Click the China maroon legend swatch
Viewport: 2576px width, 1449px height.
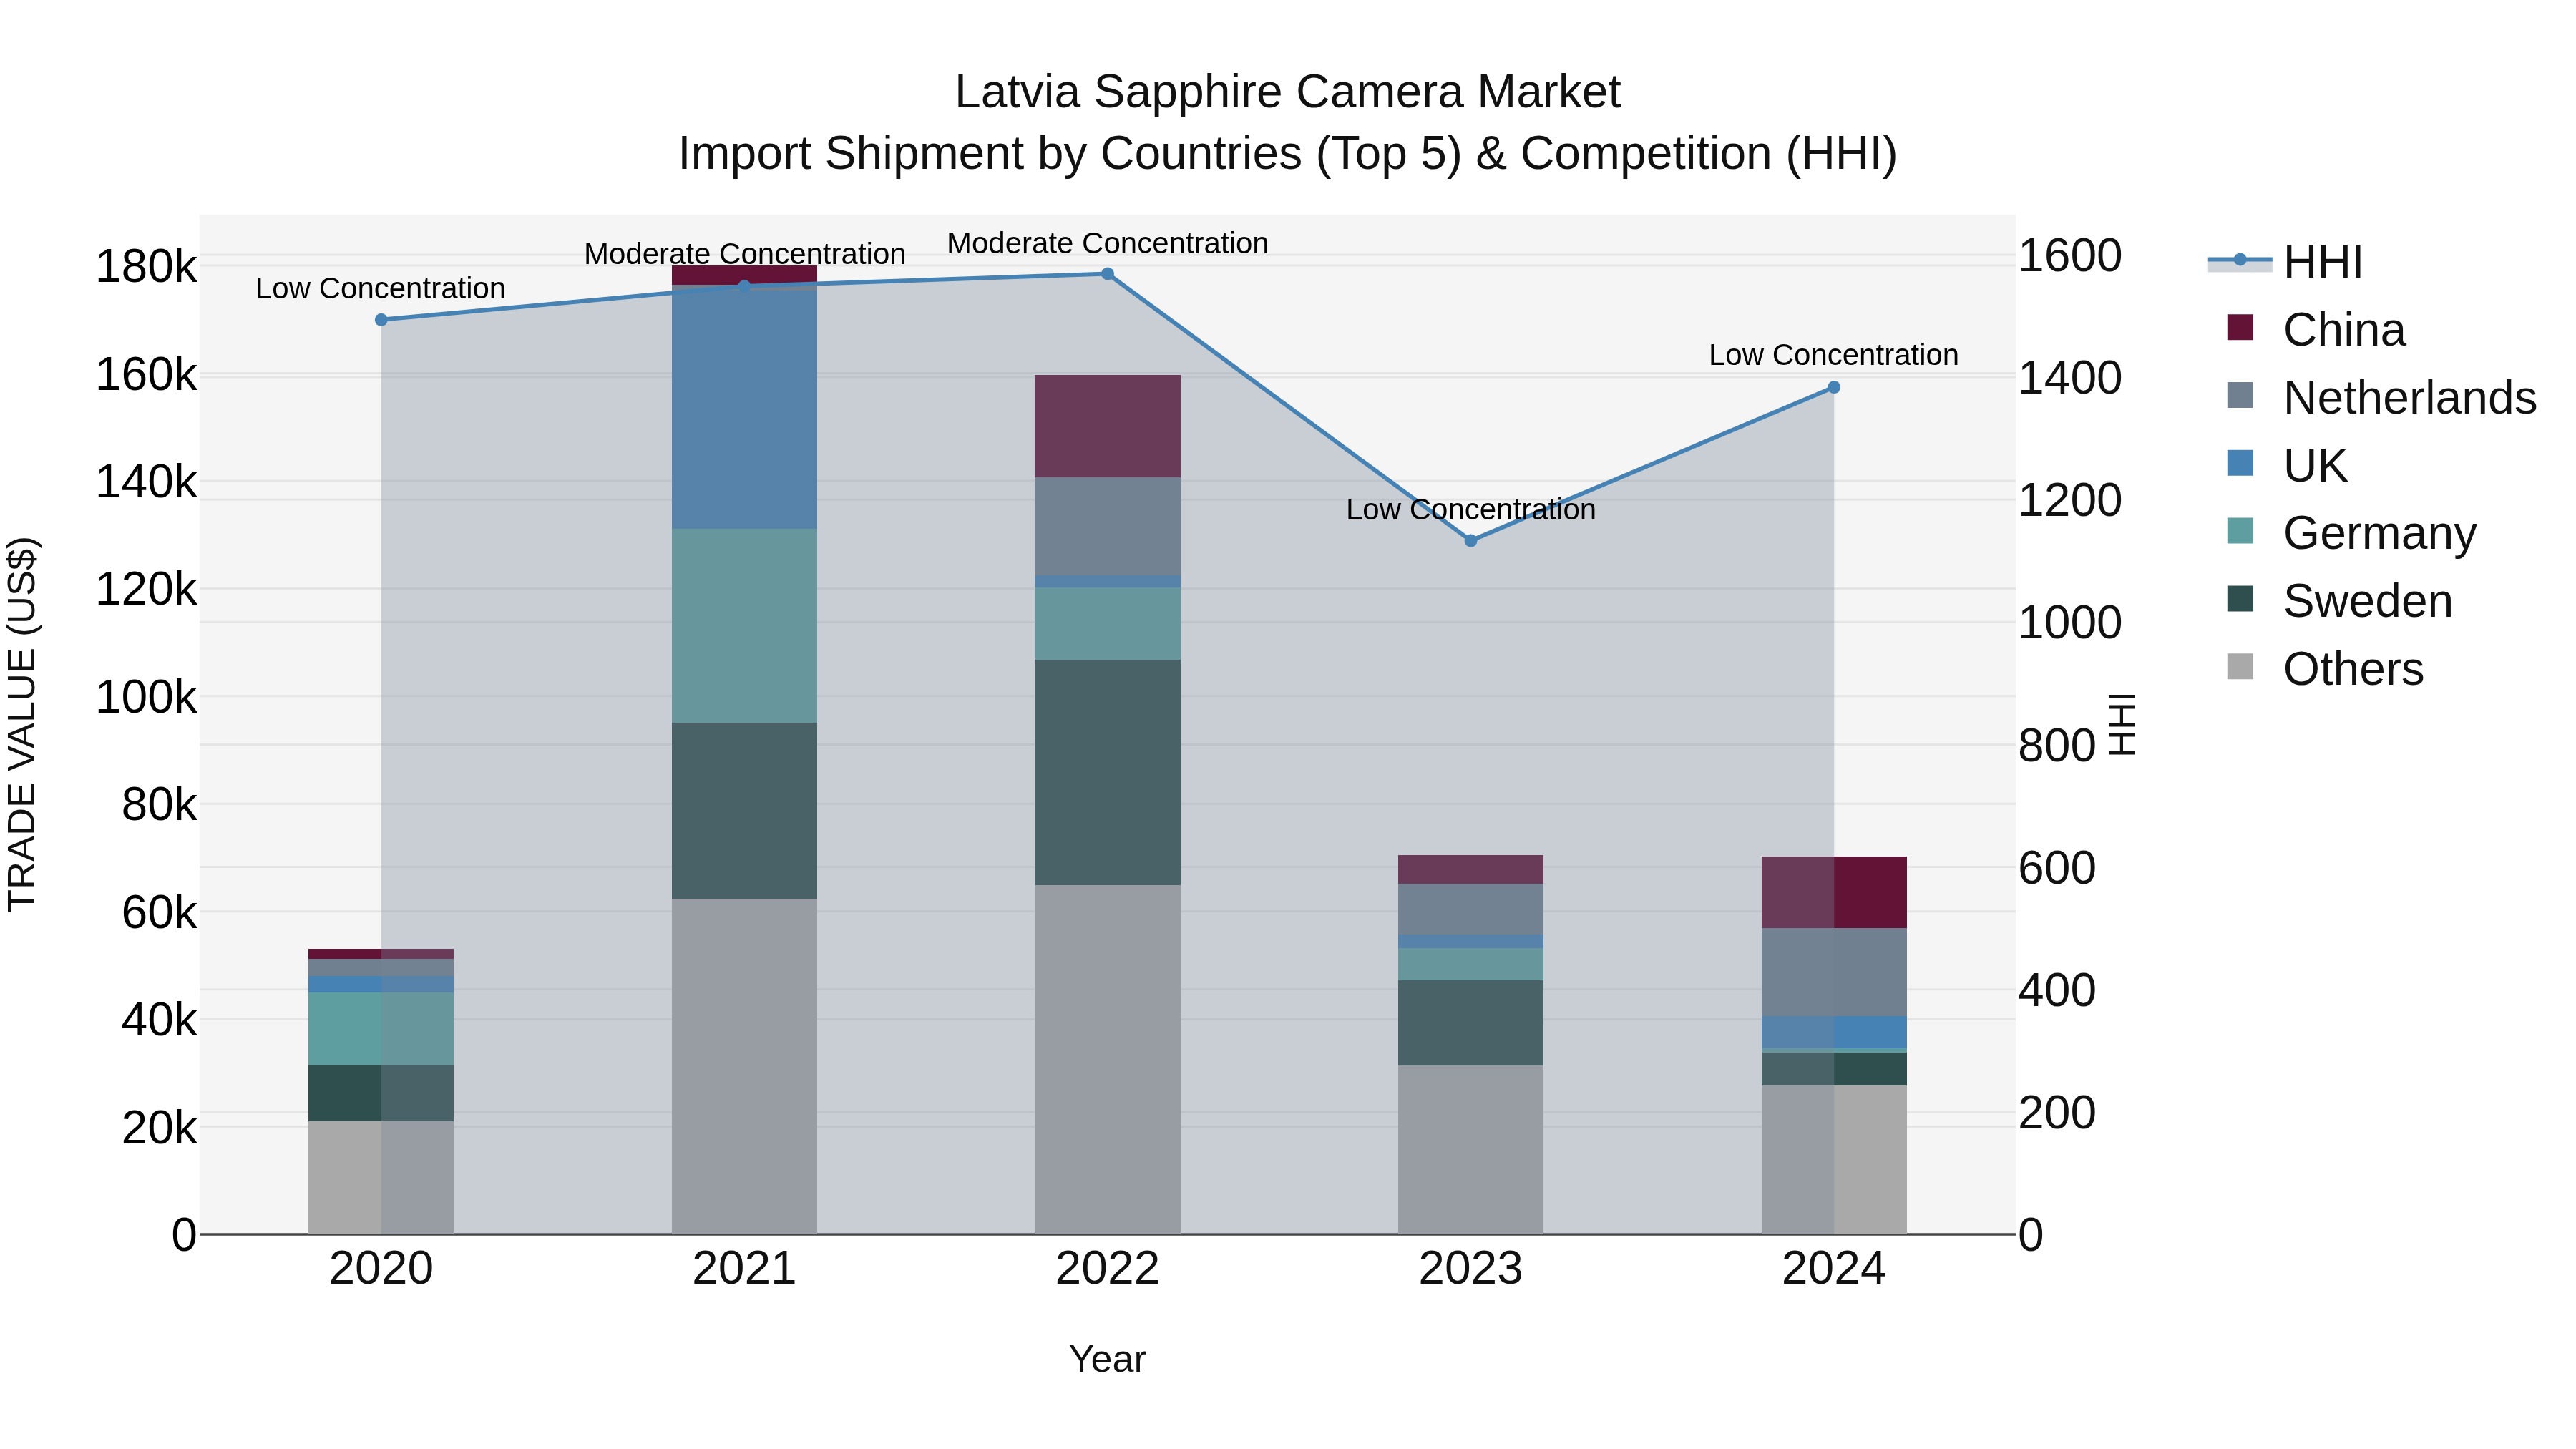pyautogui.click(x=2240, y=327)
